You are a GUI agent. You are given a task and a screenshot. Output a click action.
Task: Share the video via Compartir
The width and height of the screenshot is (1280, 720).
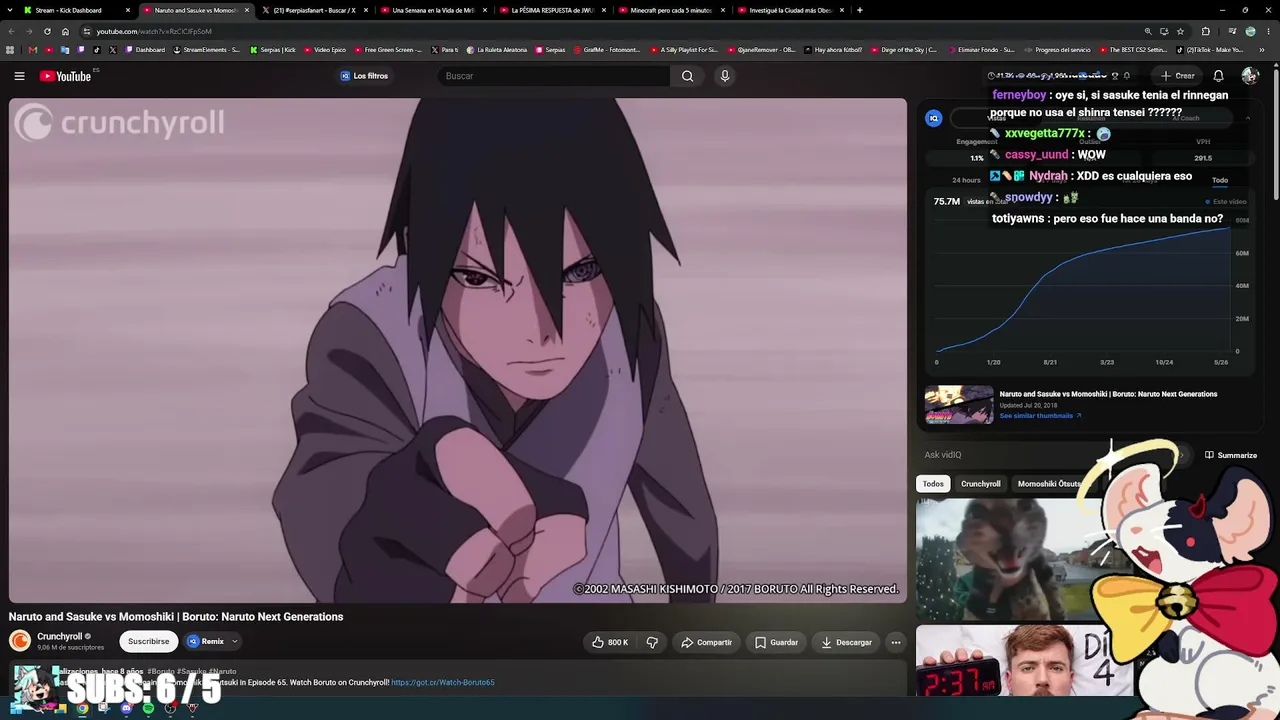pos(706,642)
